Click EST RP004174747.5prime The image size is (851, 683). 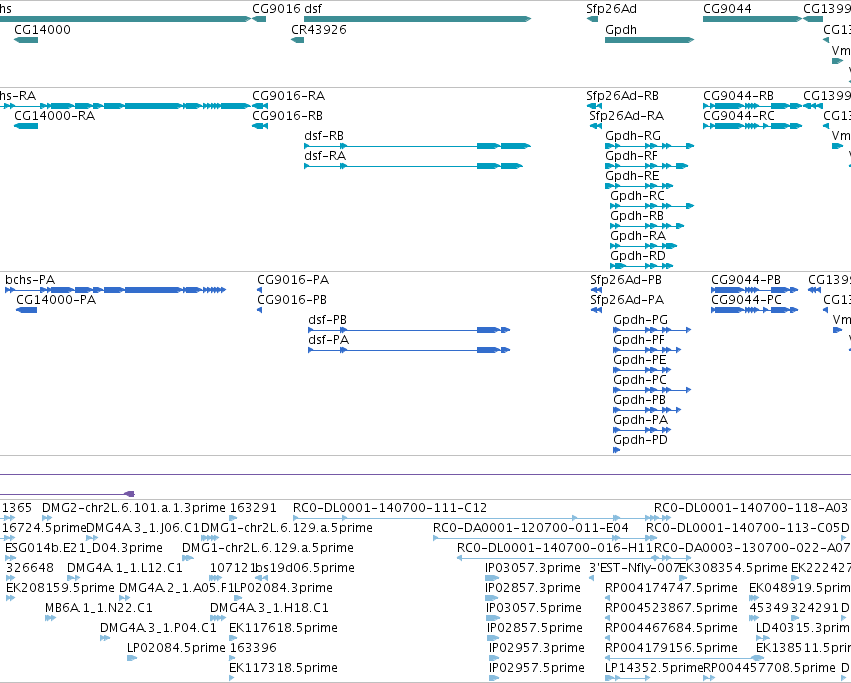tap(671, 588)
